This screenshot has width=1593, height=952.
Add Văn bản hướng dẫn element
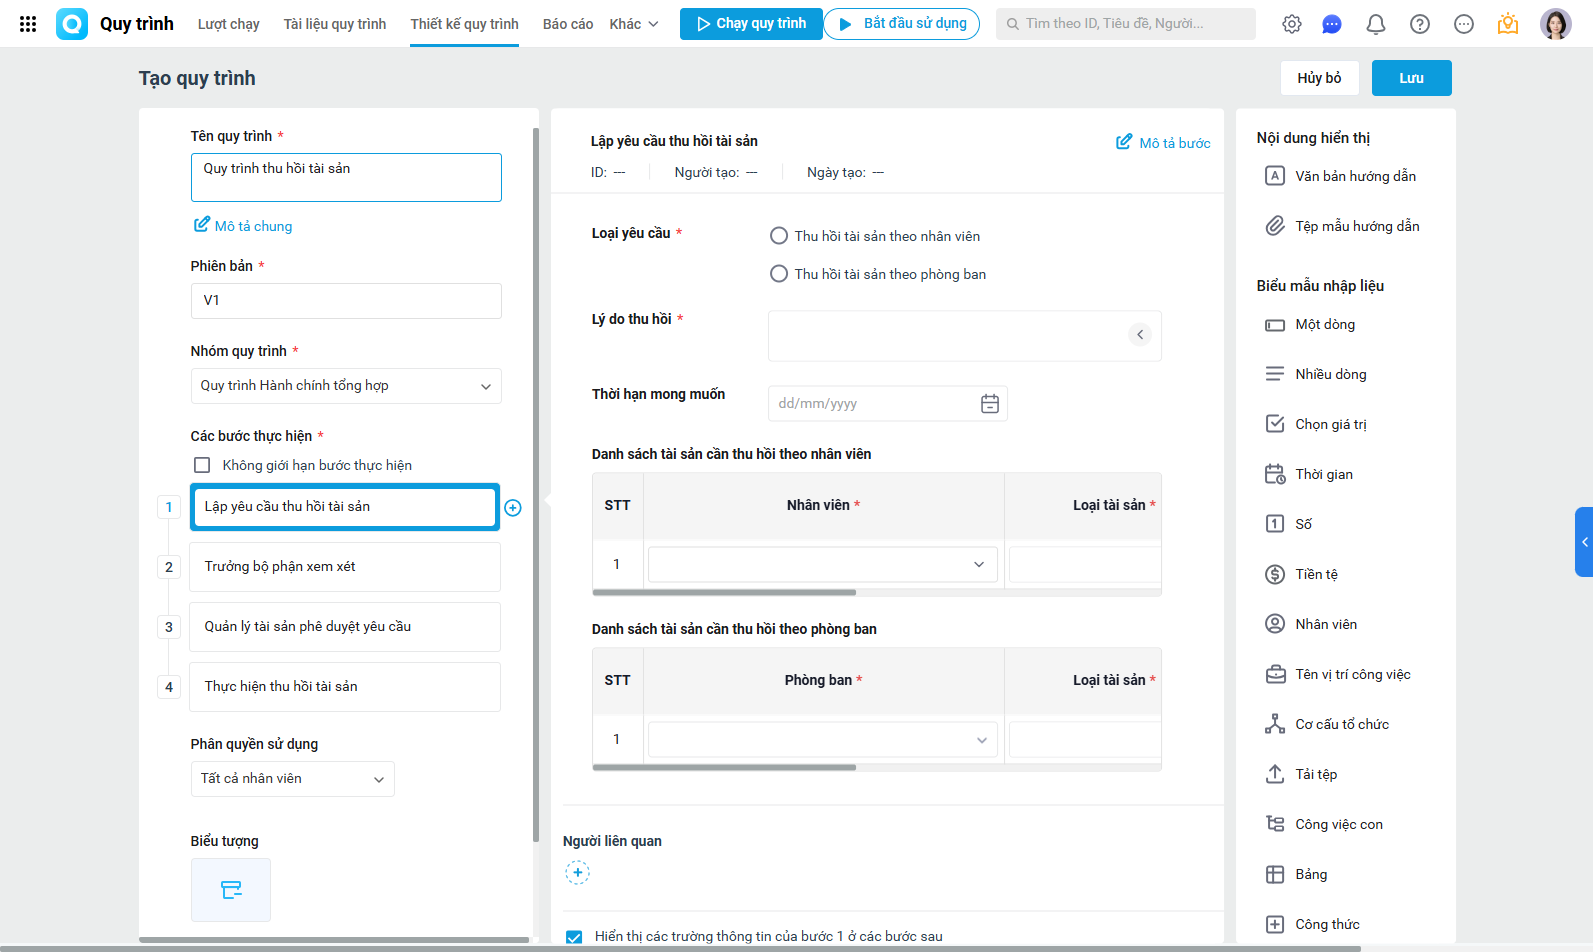(x=1343, y=176)
